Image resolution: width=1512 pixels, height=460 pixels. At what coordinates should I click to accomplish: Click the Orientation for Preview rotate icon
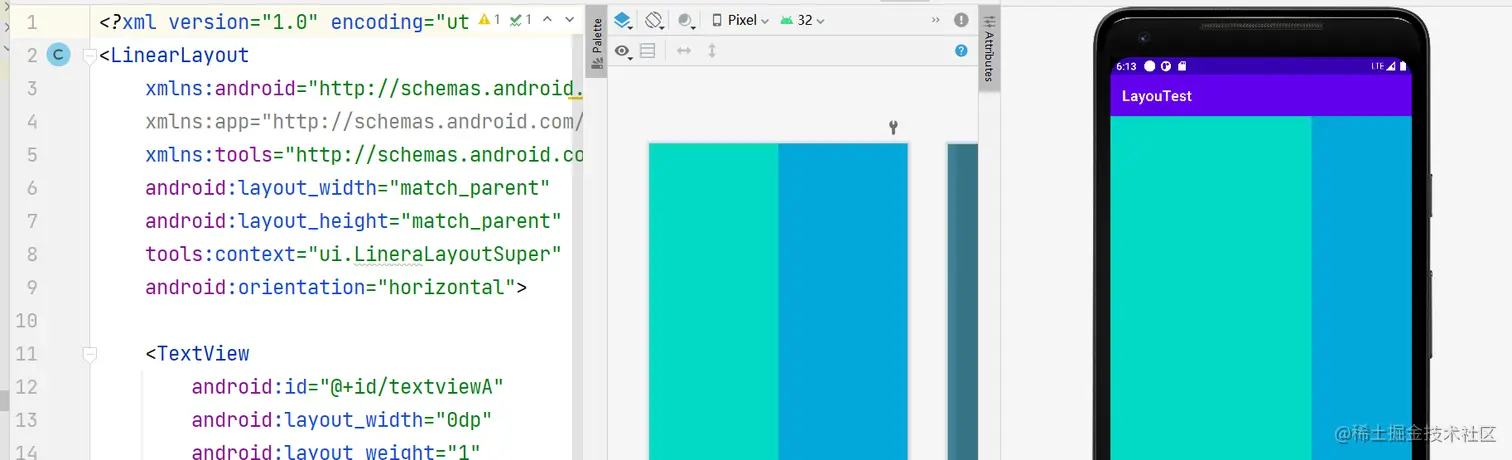tap(654, 20)
